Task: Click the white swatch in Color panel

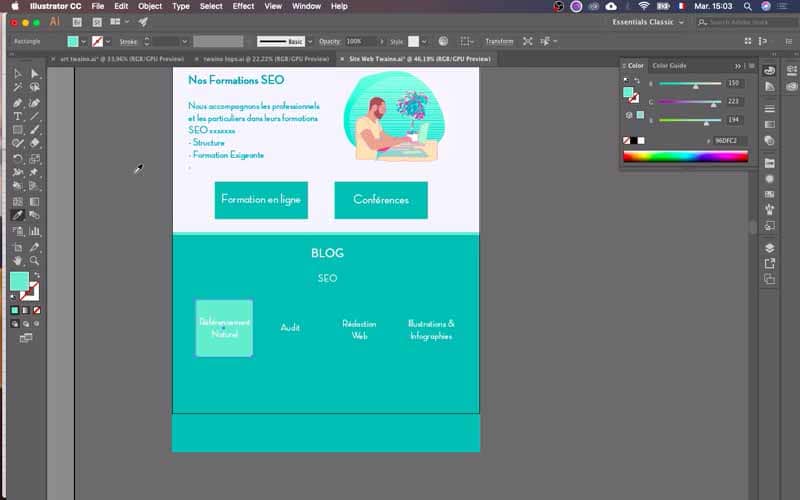Action: pyautogui.click(x=641, y=141)
